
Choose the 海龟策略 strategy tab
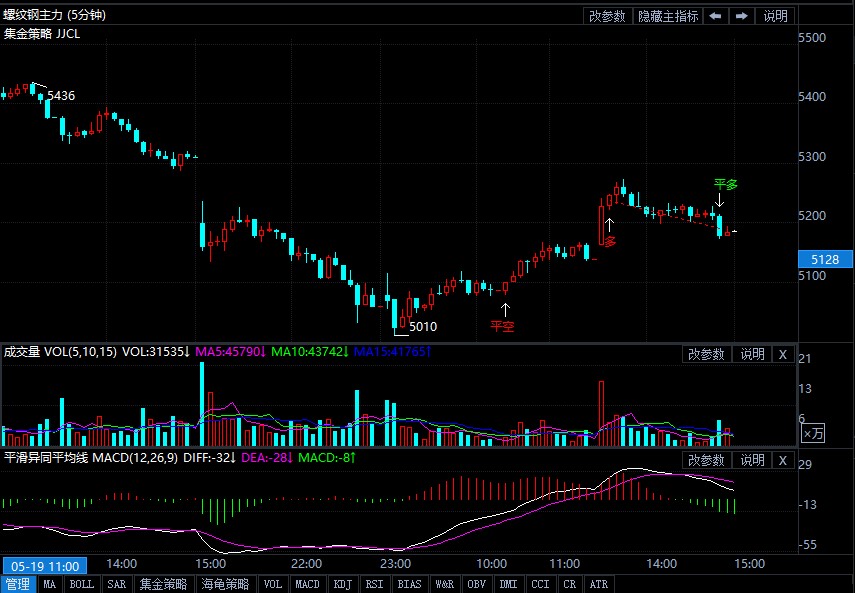(225, 584)
